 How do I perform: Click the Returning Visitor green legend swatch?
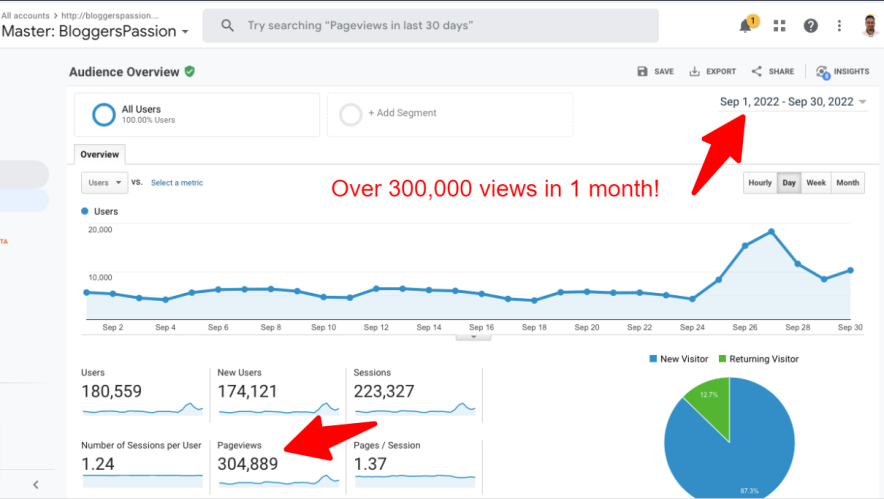pos(722,359)
